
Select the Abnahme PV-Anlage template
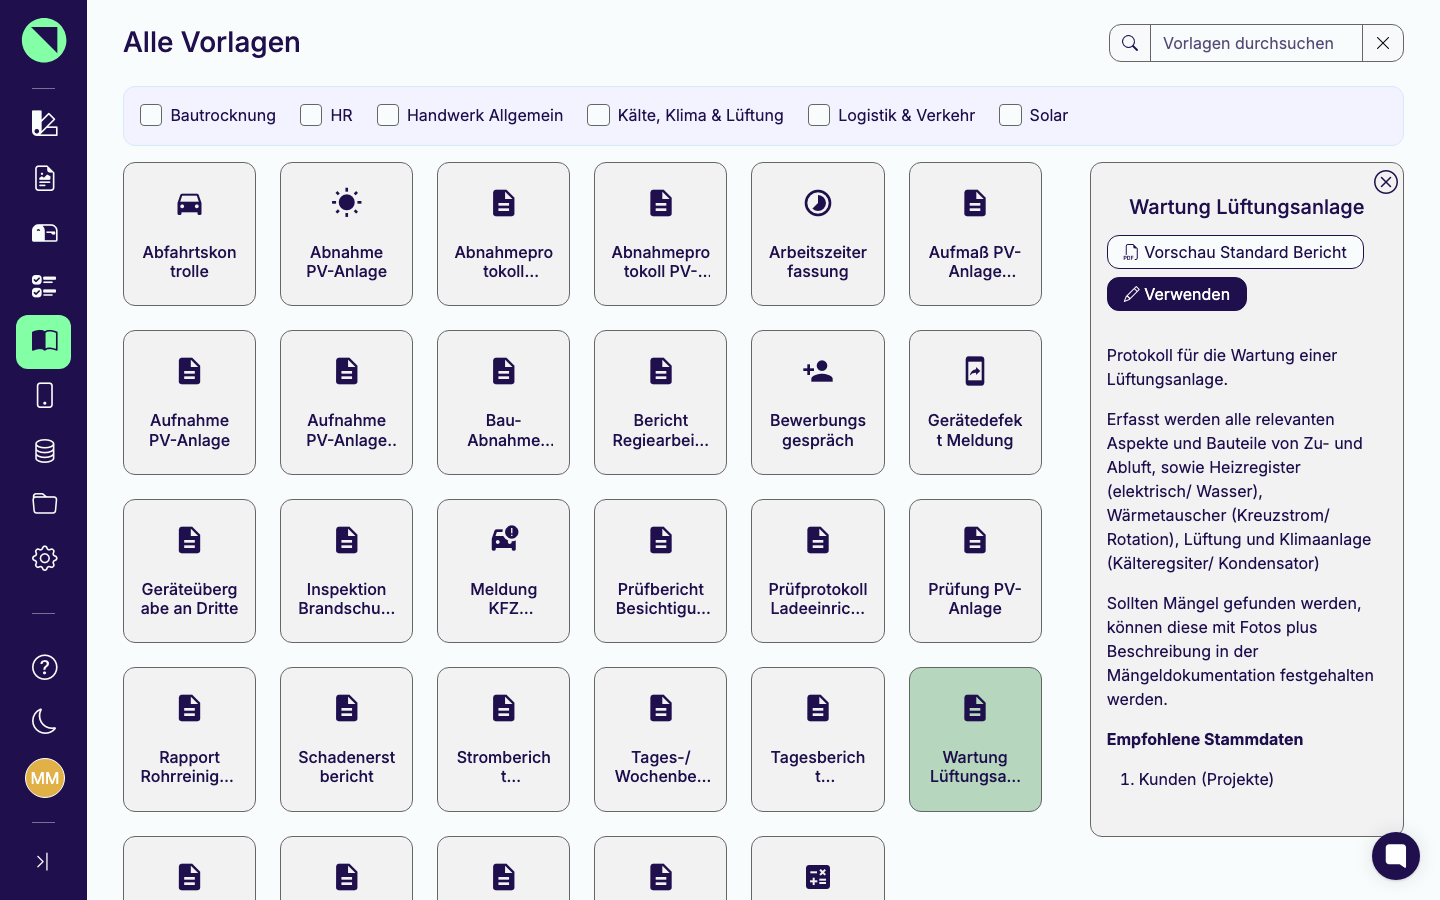(346, 234)
